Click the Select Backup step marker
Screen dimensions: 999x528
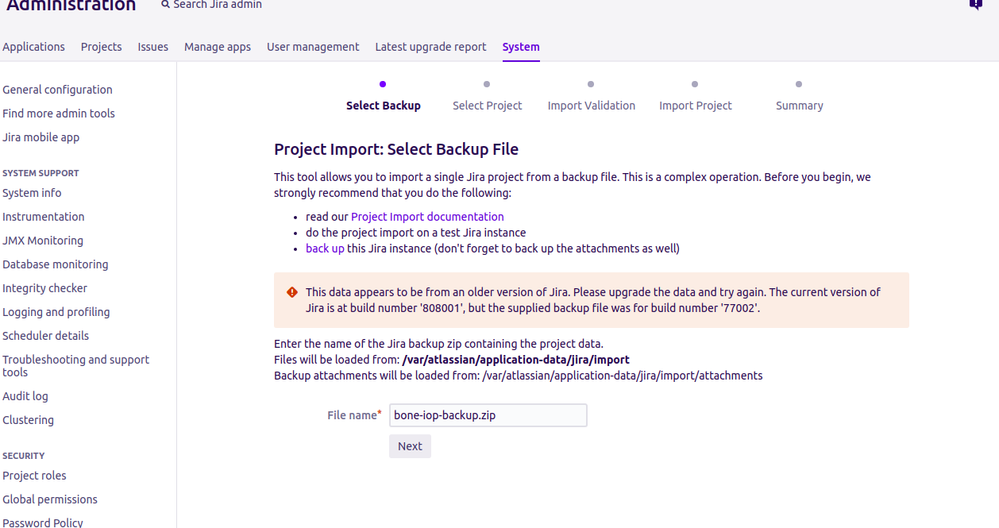(x=382, y=84)
